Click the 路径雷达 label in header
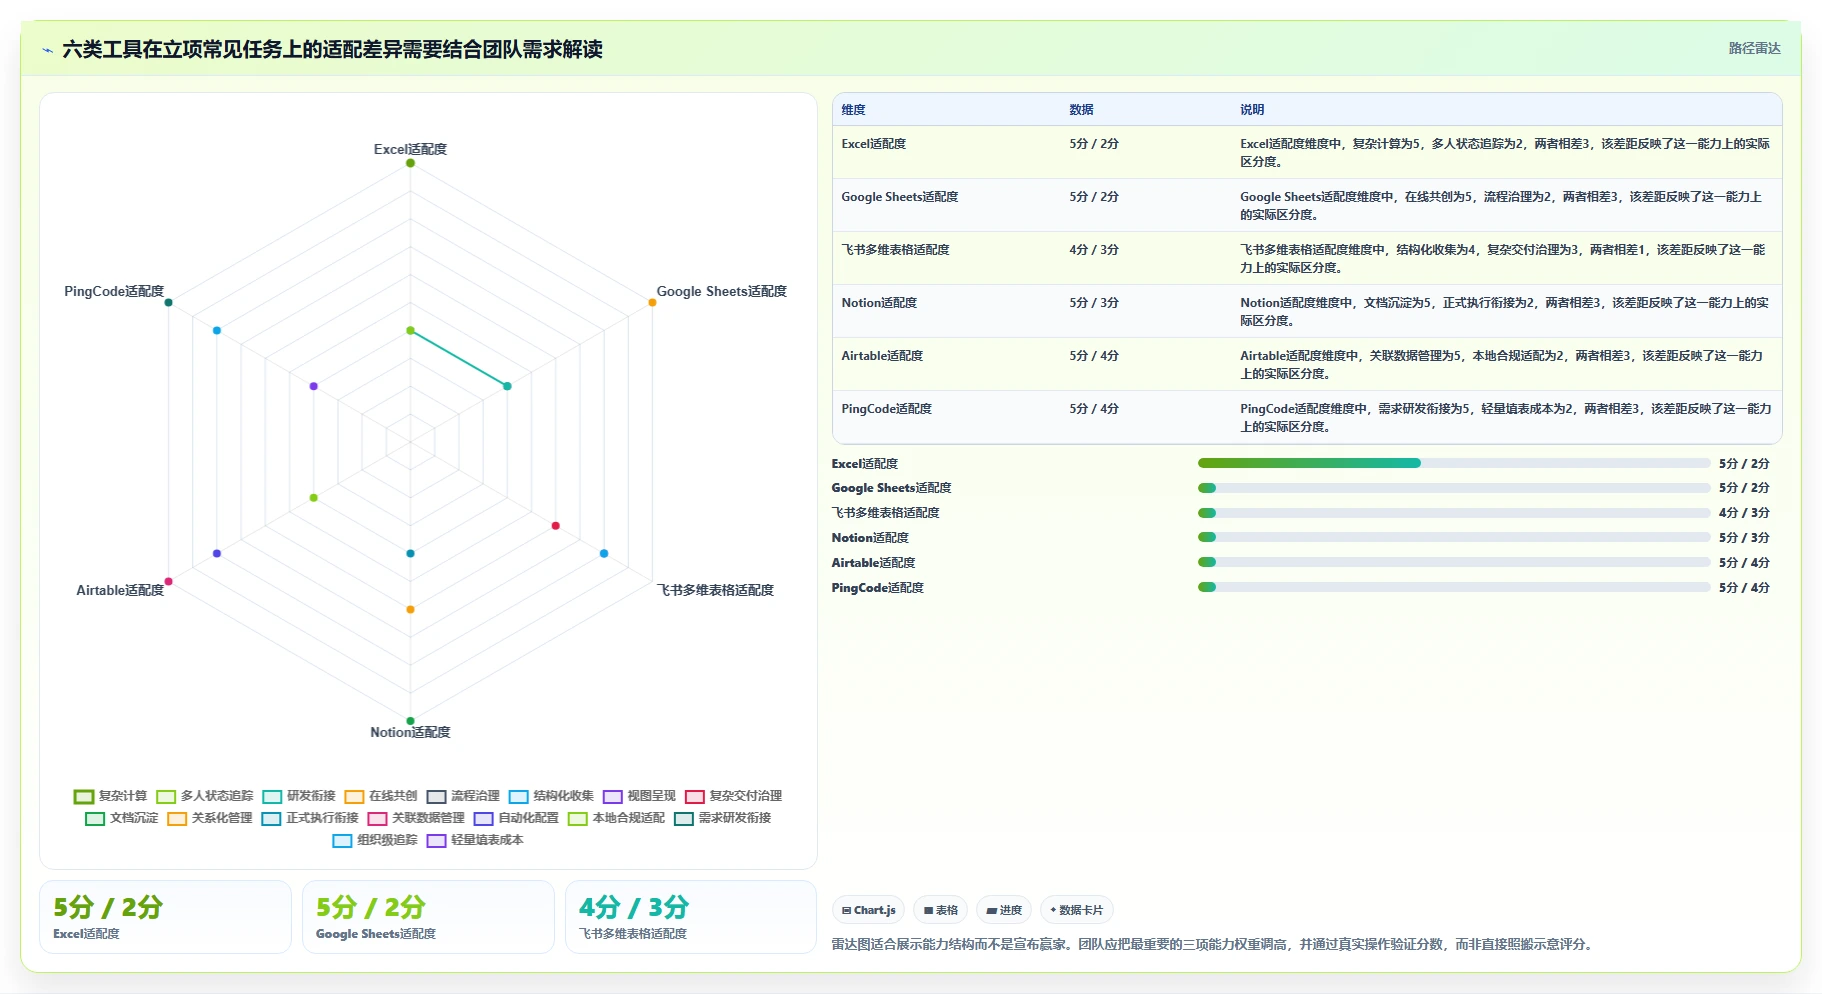 1754,48
